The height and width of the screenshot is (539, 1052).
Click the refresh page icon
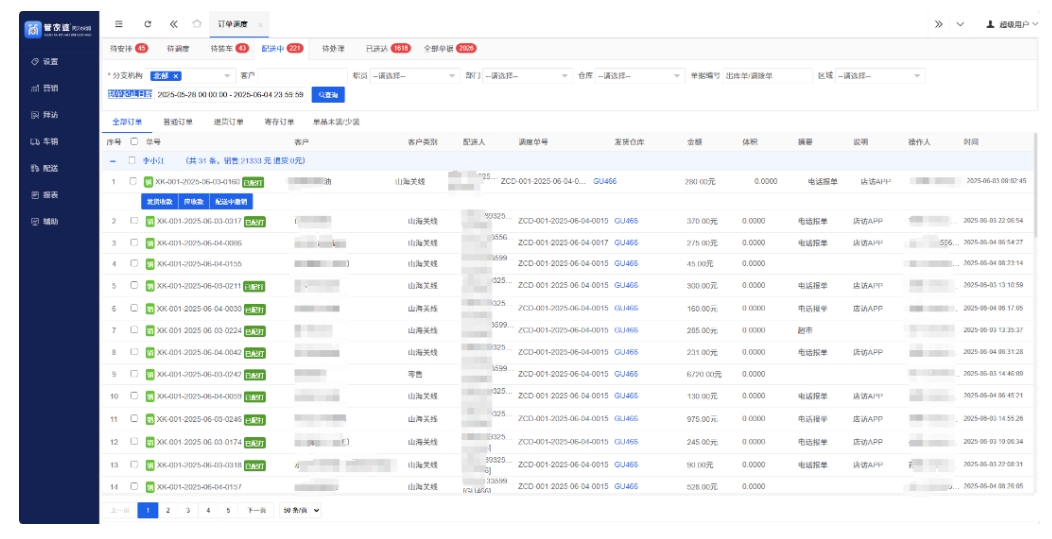(148, 24)
